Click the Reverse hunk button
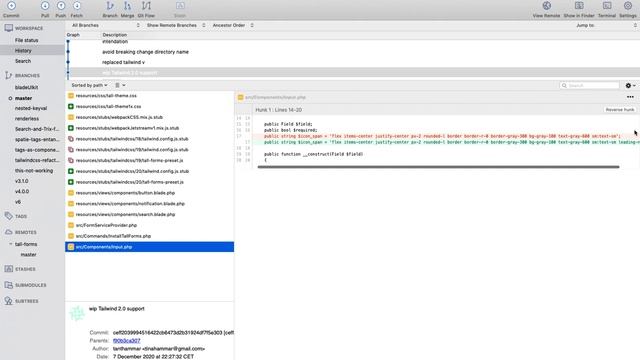Image resolution: width=640 pixels, height=360 pixels. tap(620, 110)
